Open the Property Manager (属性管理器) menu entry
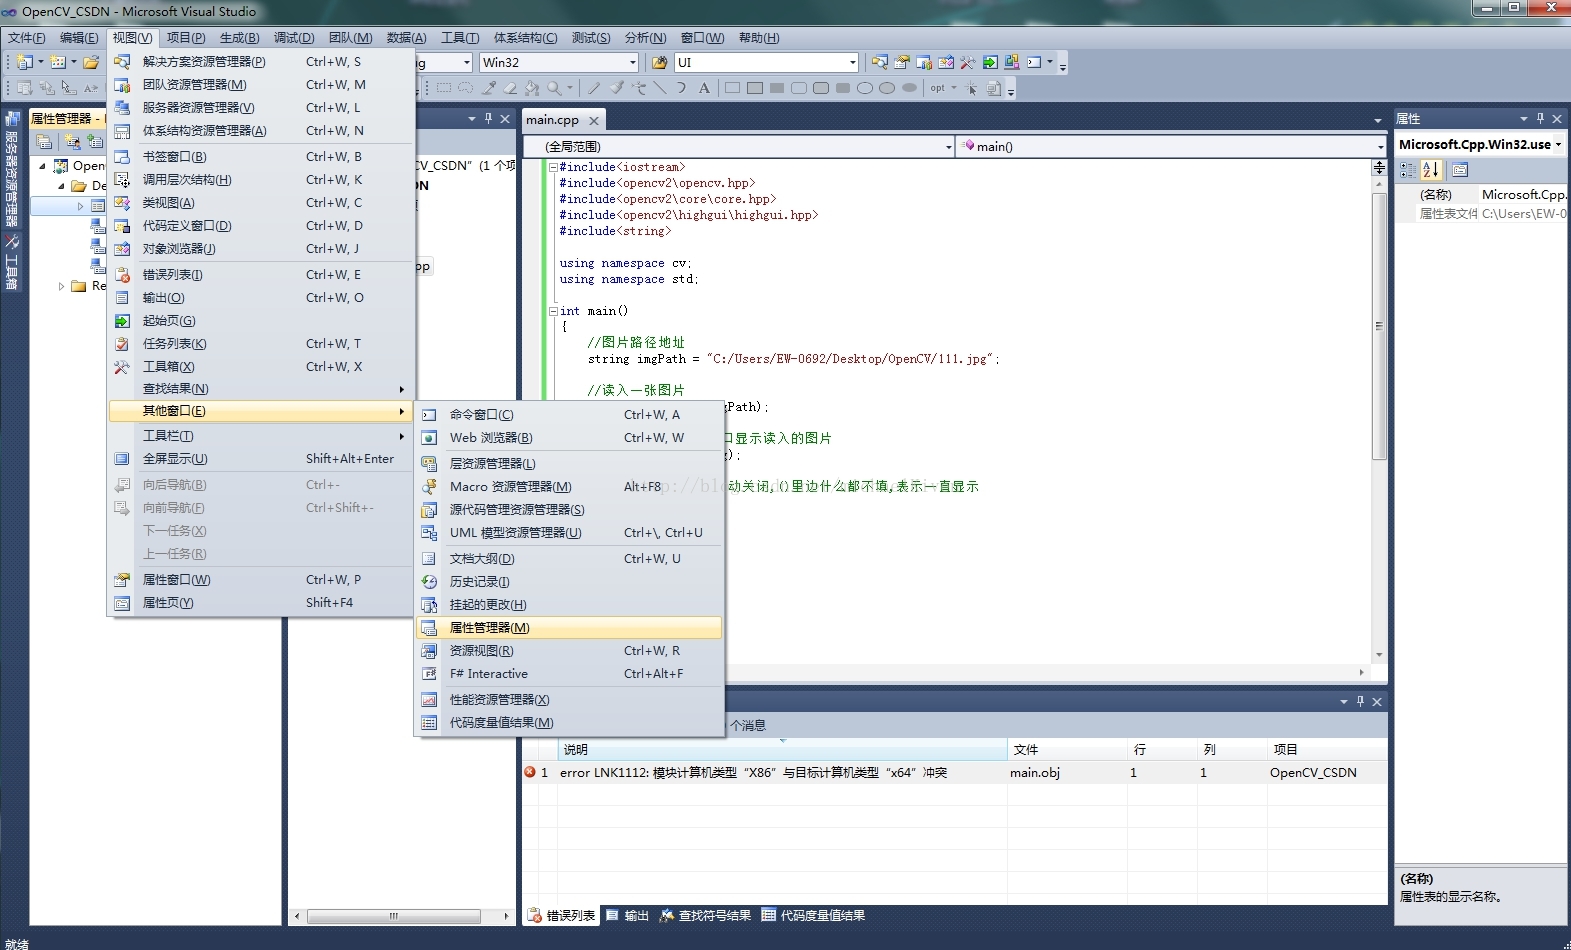1571x950 pixels. click(x=568, y=628)
